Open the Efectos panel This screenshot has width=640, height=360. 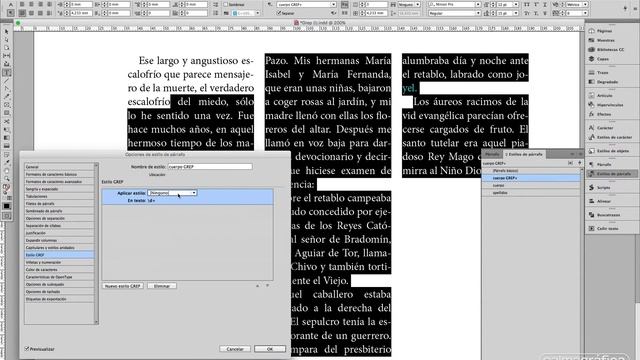pyautogui.click(x=604, y=114)
